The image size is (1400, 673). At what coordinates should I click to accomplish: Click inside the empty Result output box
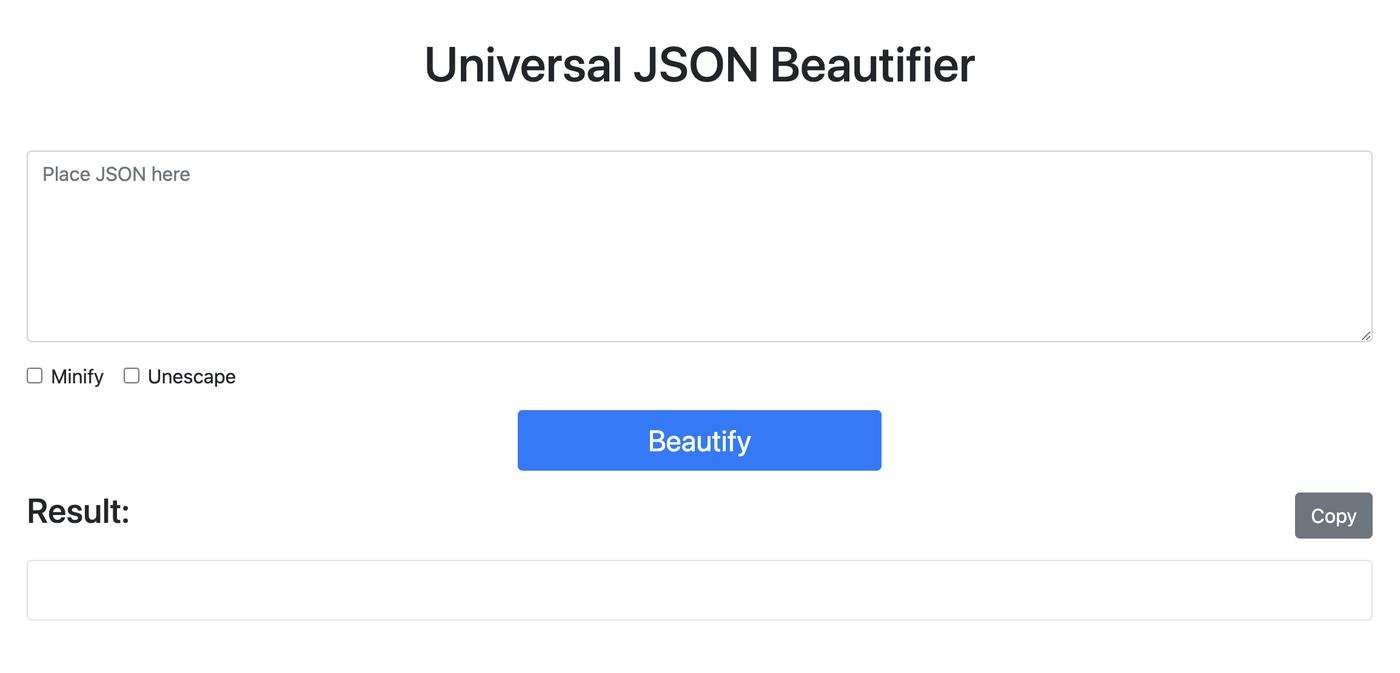point(699,590)
